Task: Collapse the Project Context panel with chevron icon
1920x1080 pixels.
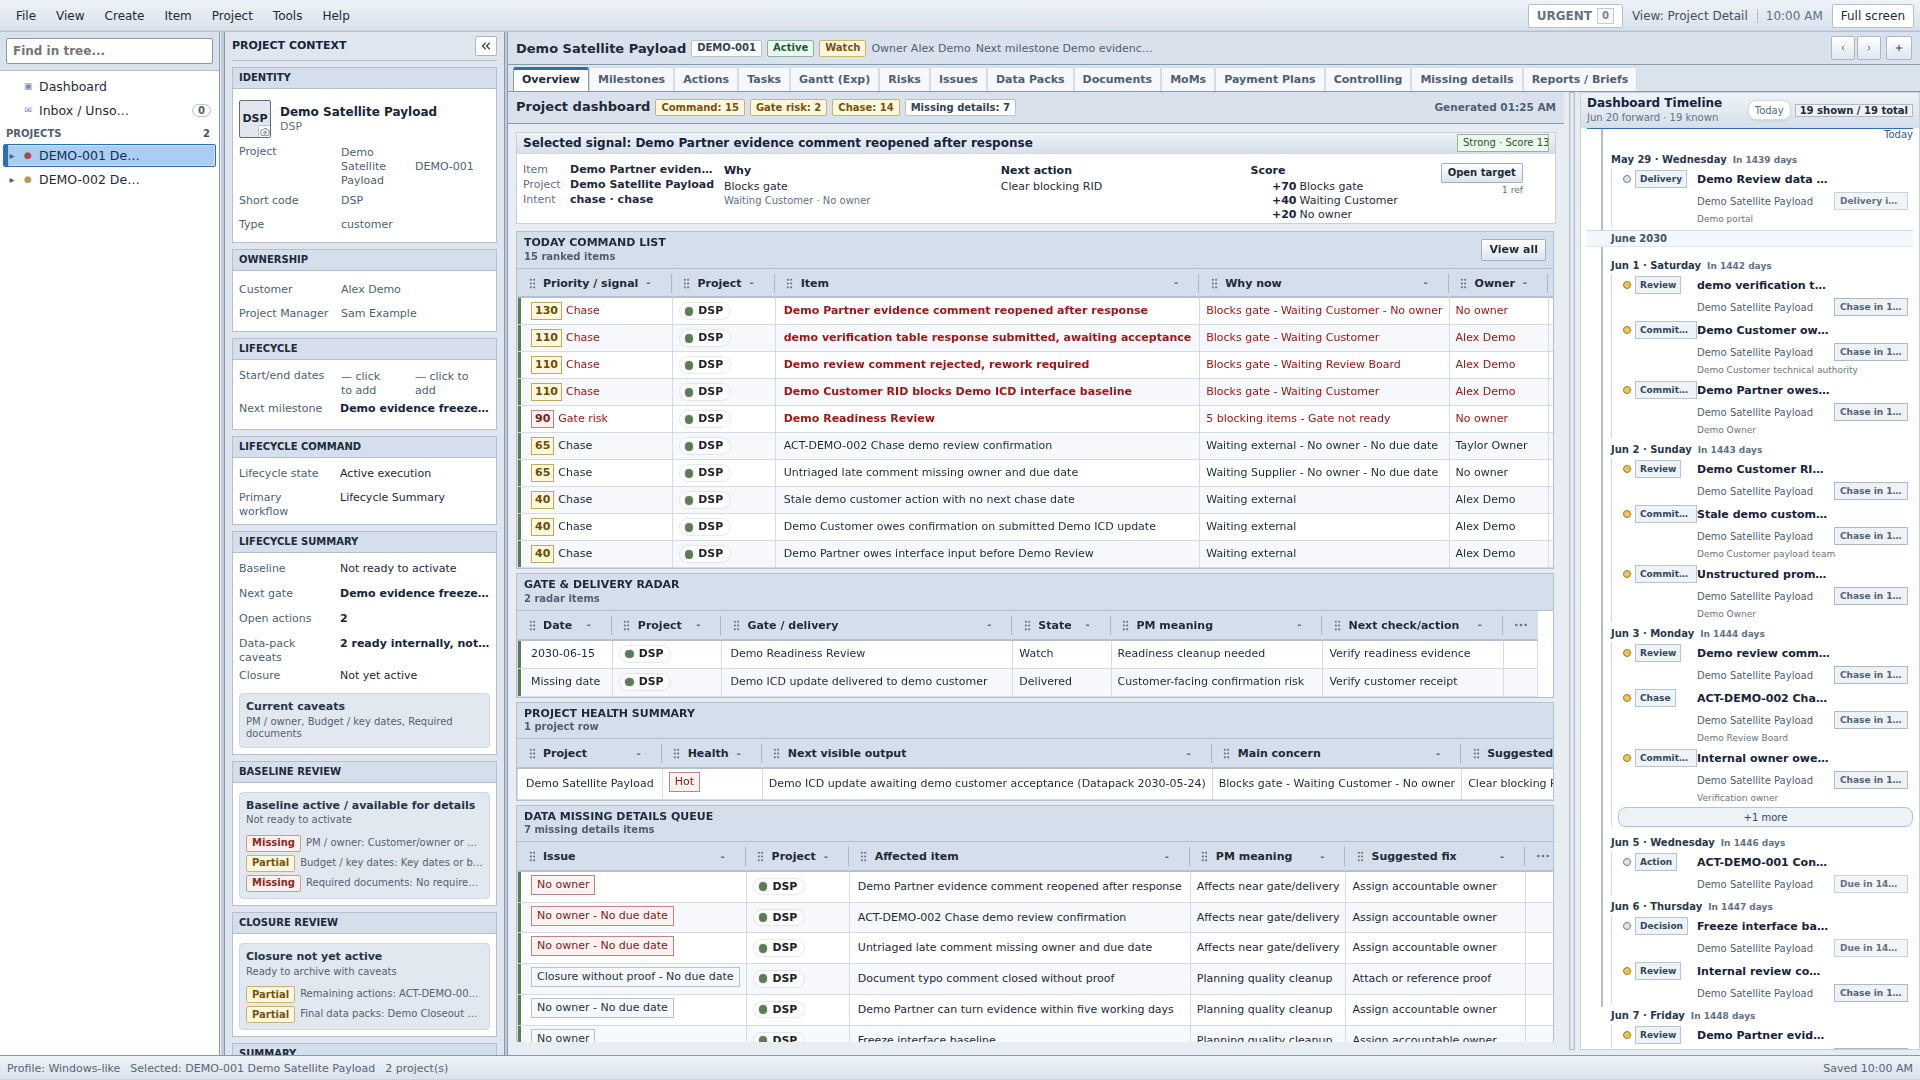Action: (486, 46)
